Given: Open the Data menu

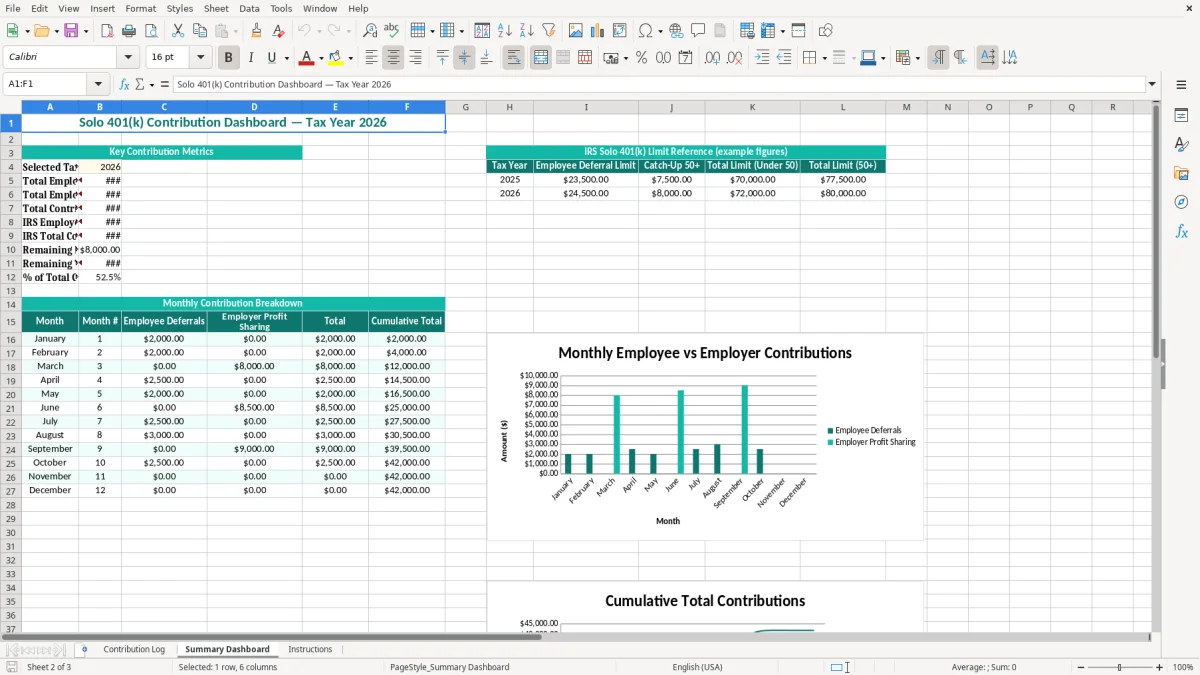Looking at the screenshot, I should (x=249, y=8).
